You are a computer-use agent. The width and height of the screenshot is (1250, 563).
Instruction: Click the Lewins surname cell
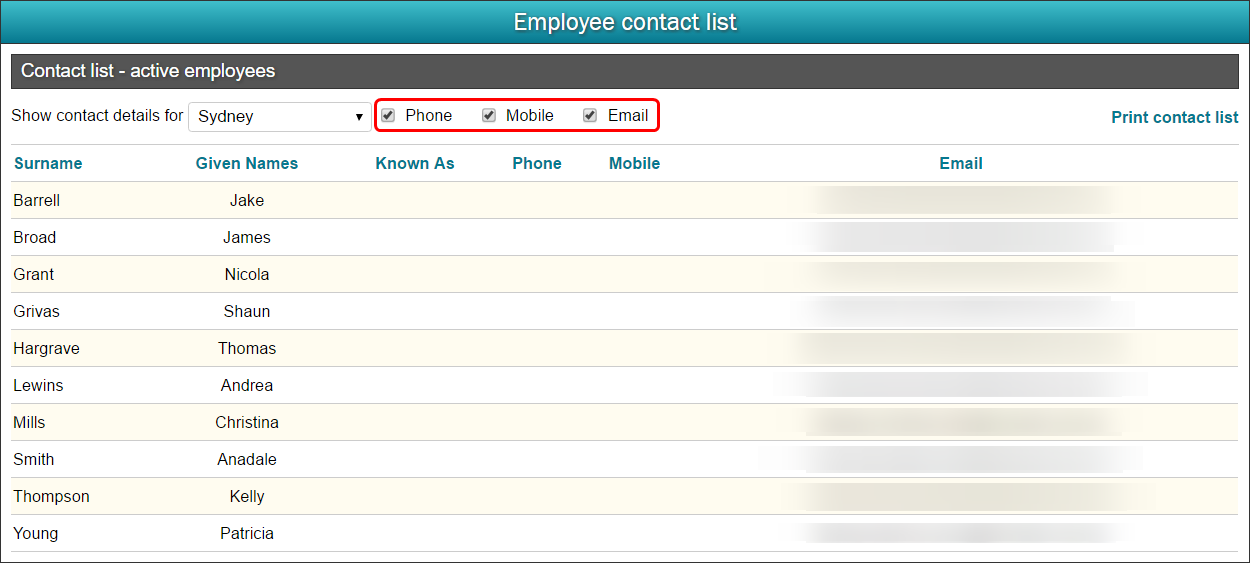tap(38, 385)
